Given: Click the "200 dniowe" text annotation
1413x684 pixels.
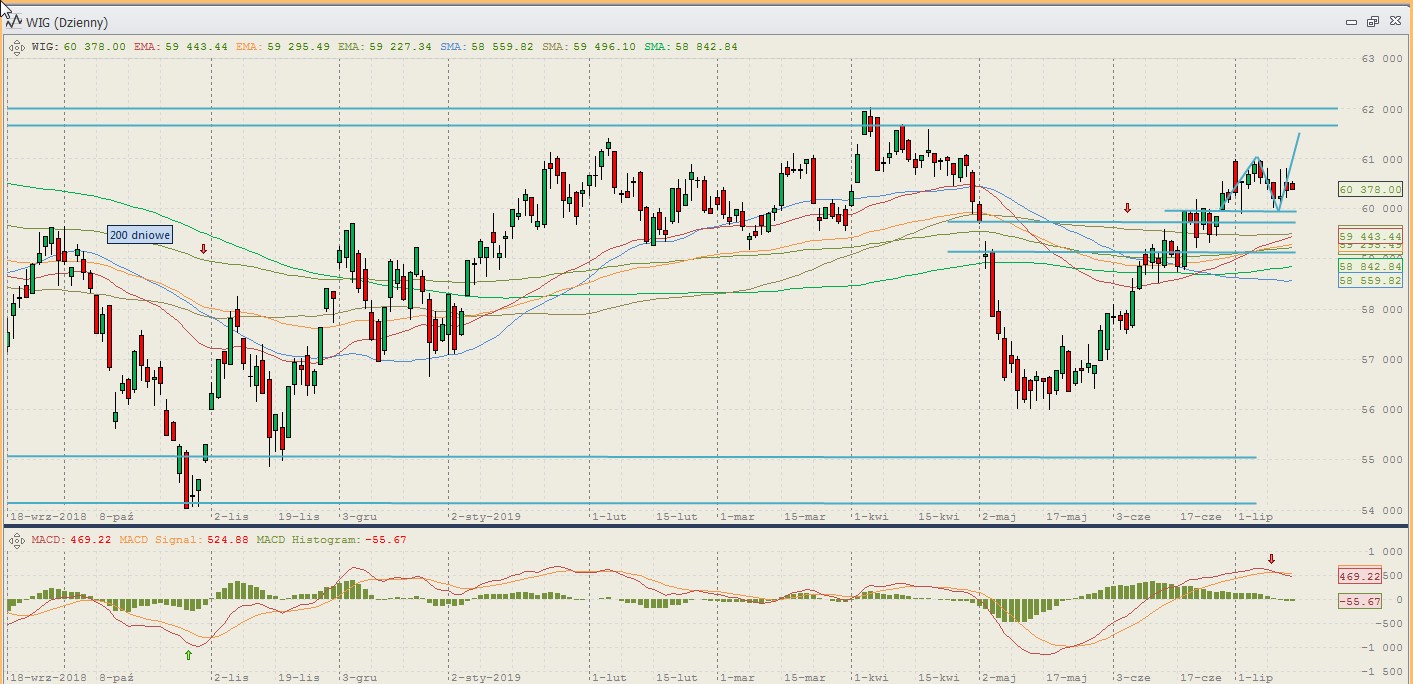Looking at the screenshot, I should pyautogui.click(x=140, y=235).
